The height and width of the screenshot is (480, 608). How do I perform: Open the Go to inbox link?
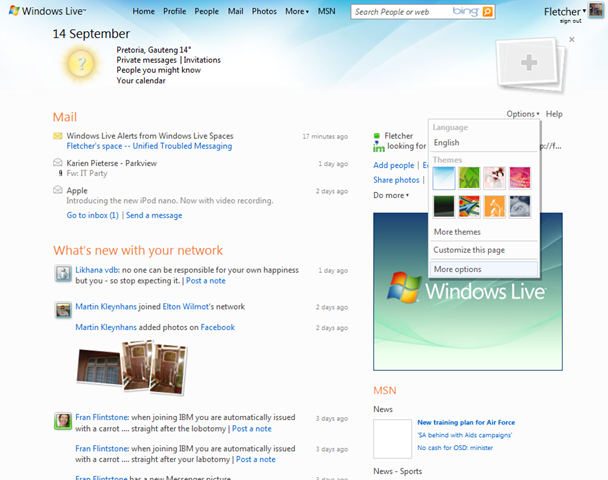92,215
